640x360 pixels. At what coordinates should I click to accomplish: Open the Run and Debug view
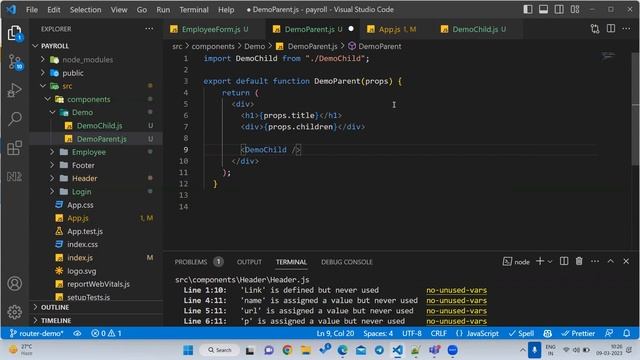(15, 90)
